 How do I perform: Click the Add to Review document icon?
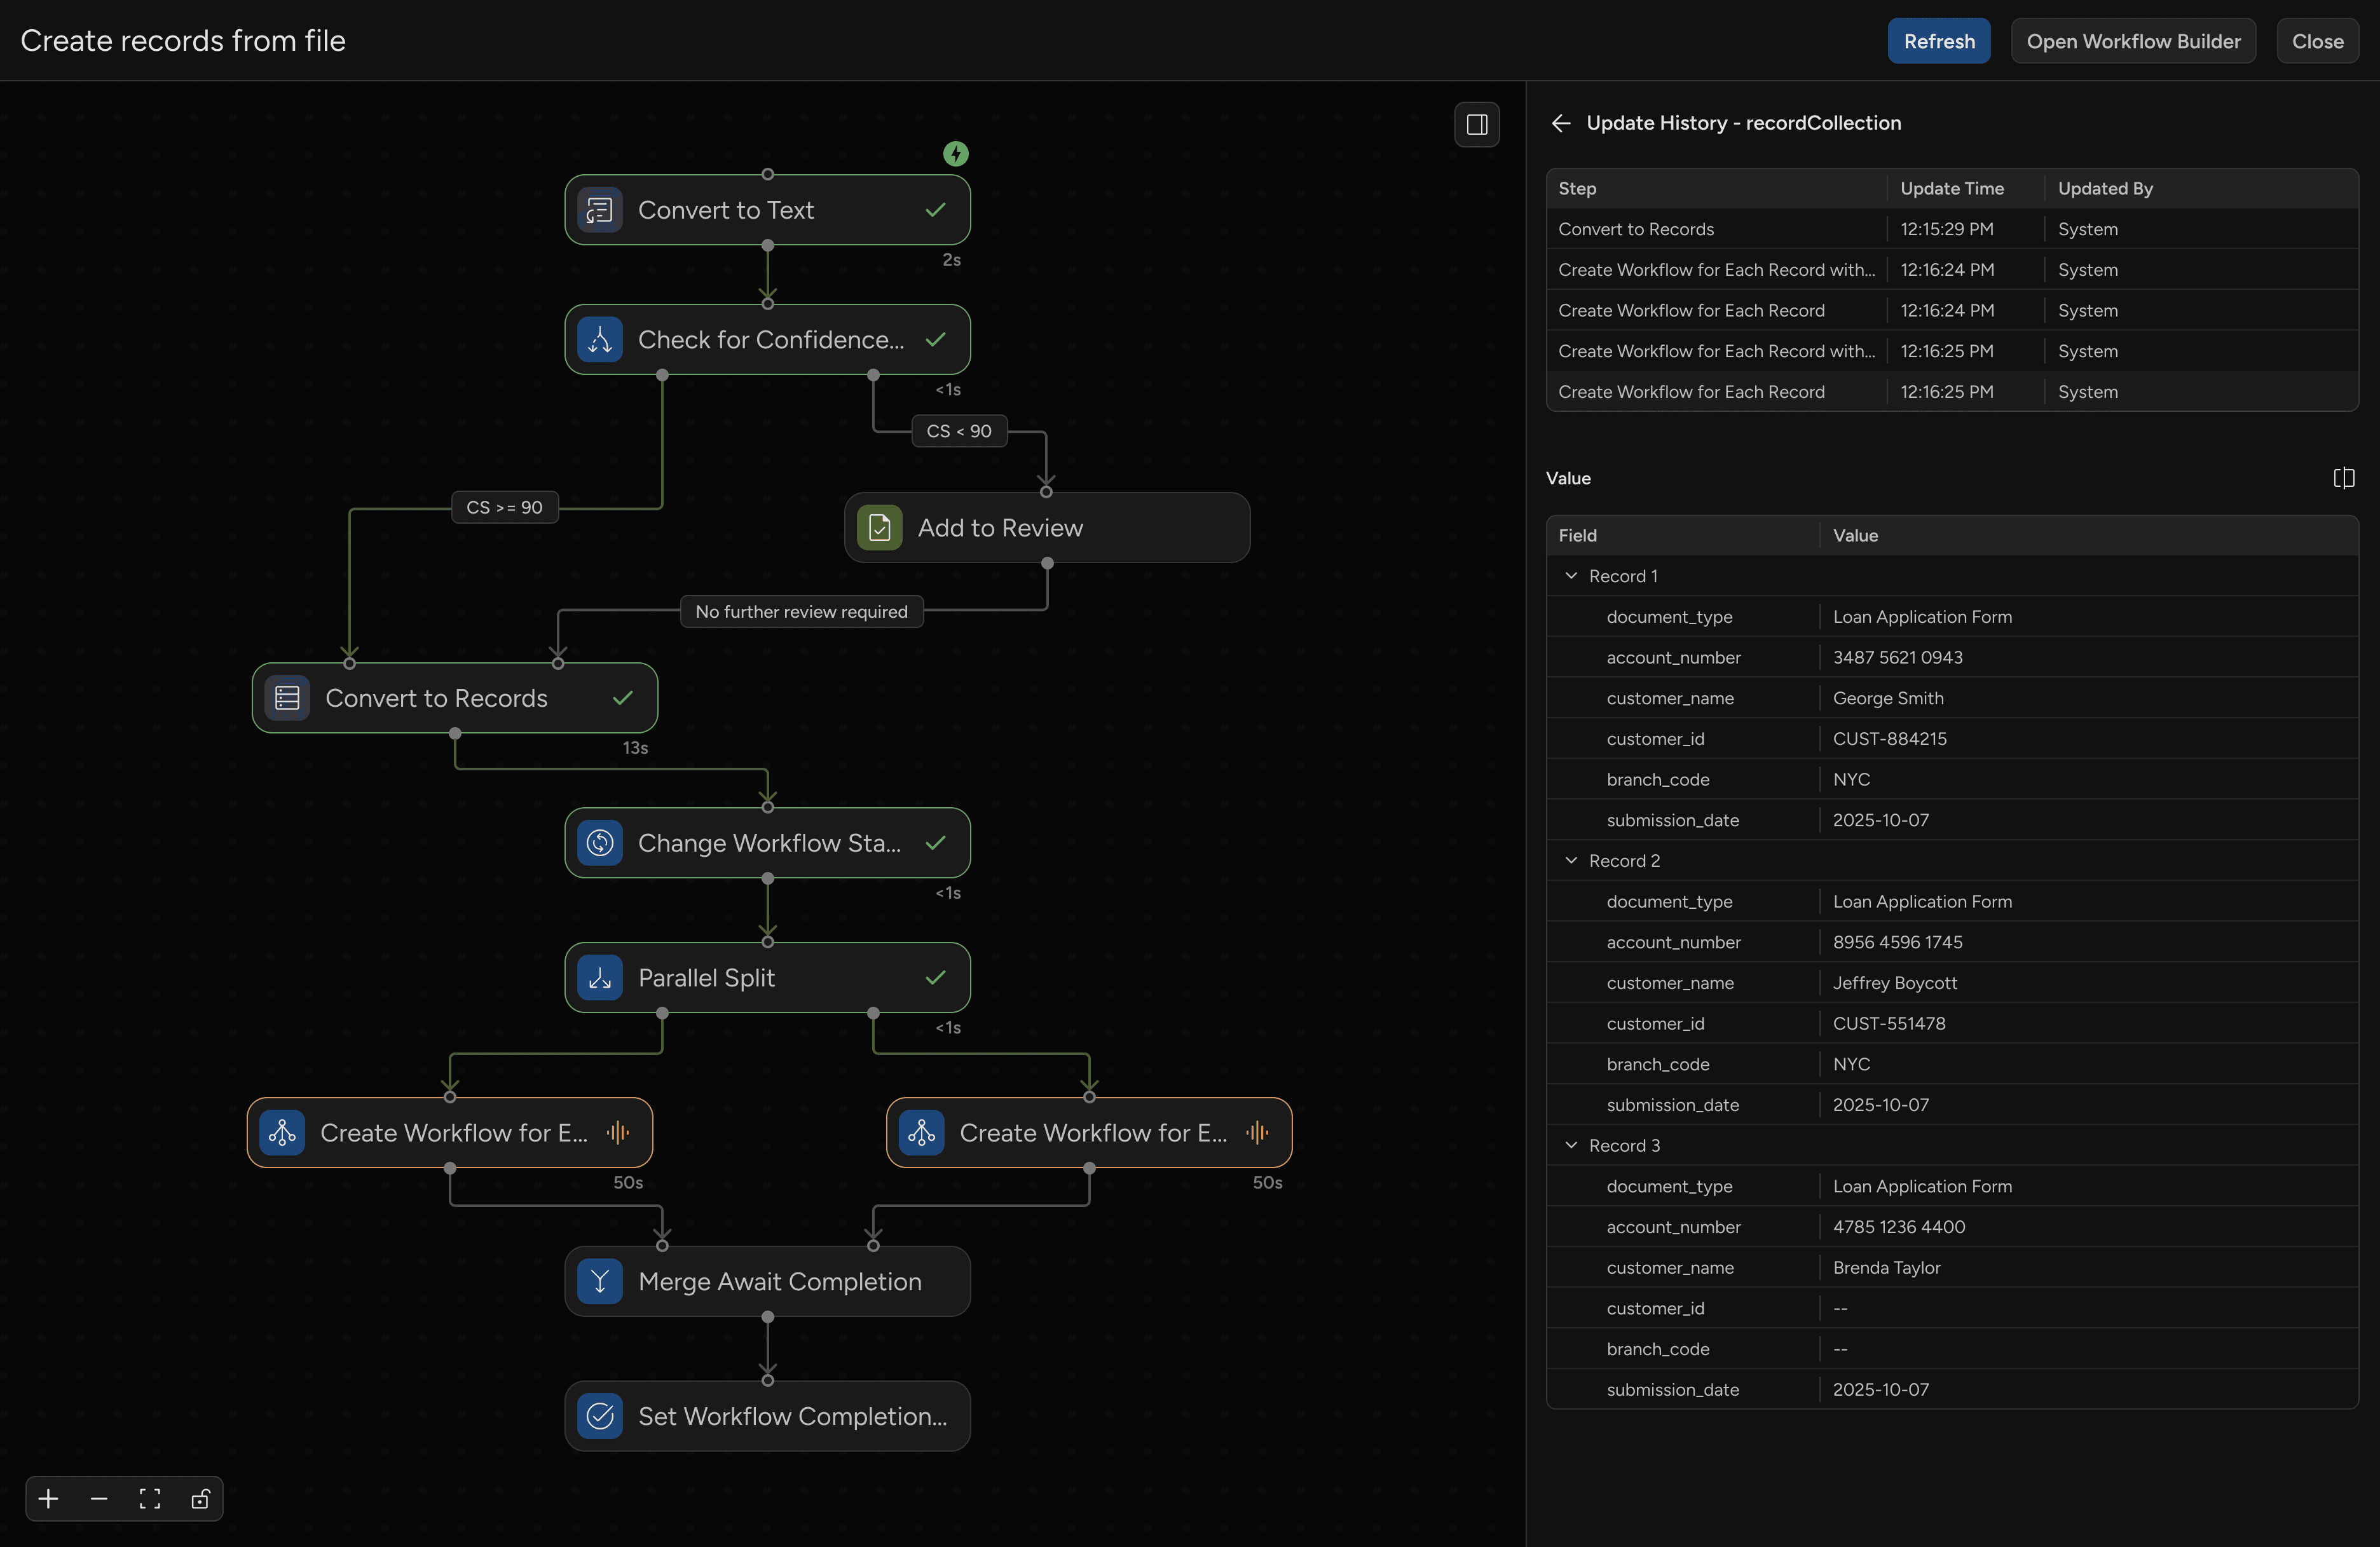click(878, 528)
